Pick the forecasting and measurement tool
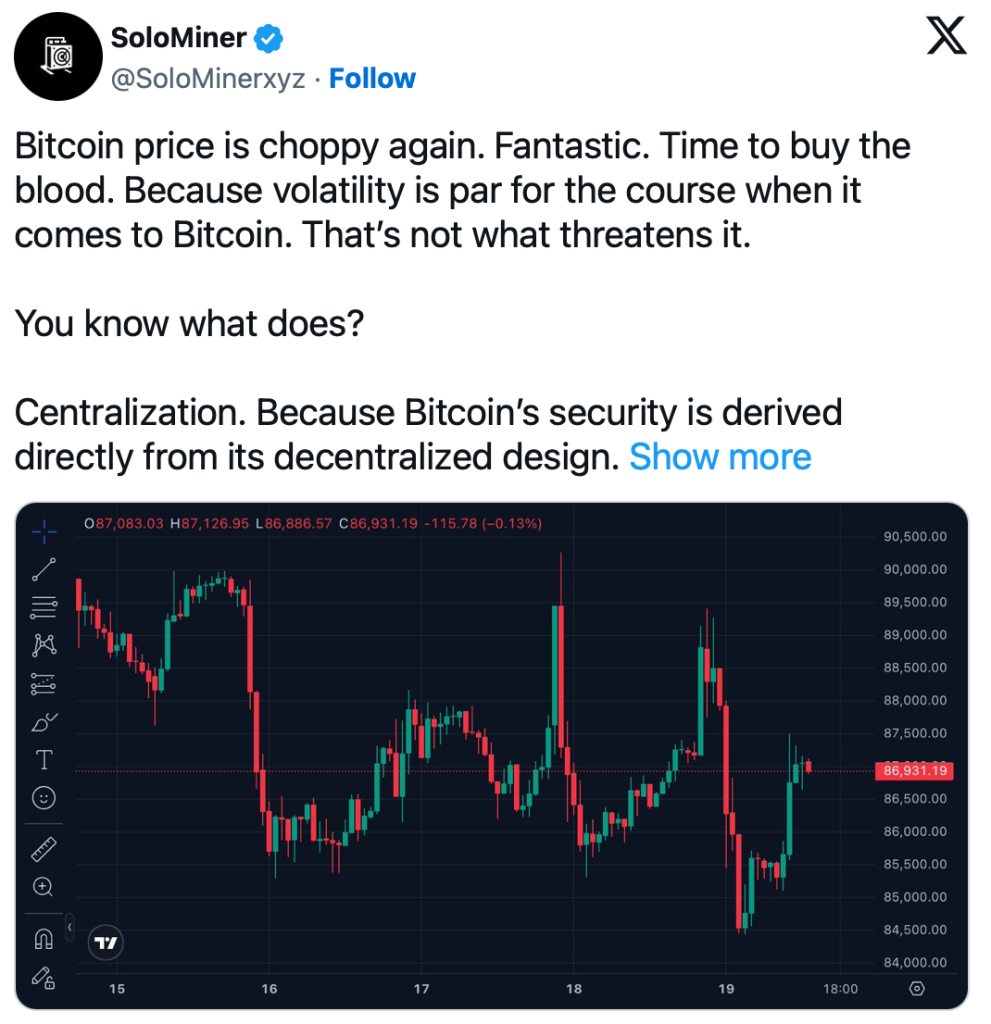The image size is (991, 1024). [x=44, y=684]
